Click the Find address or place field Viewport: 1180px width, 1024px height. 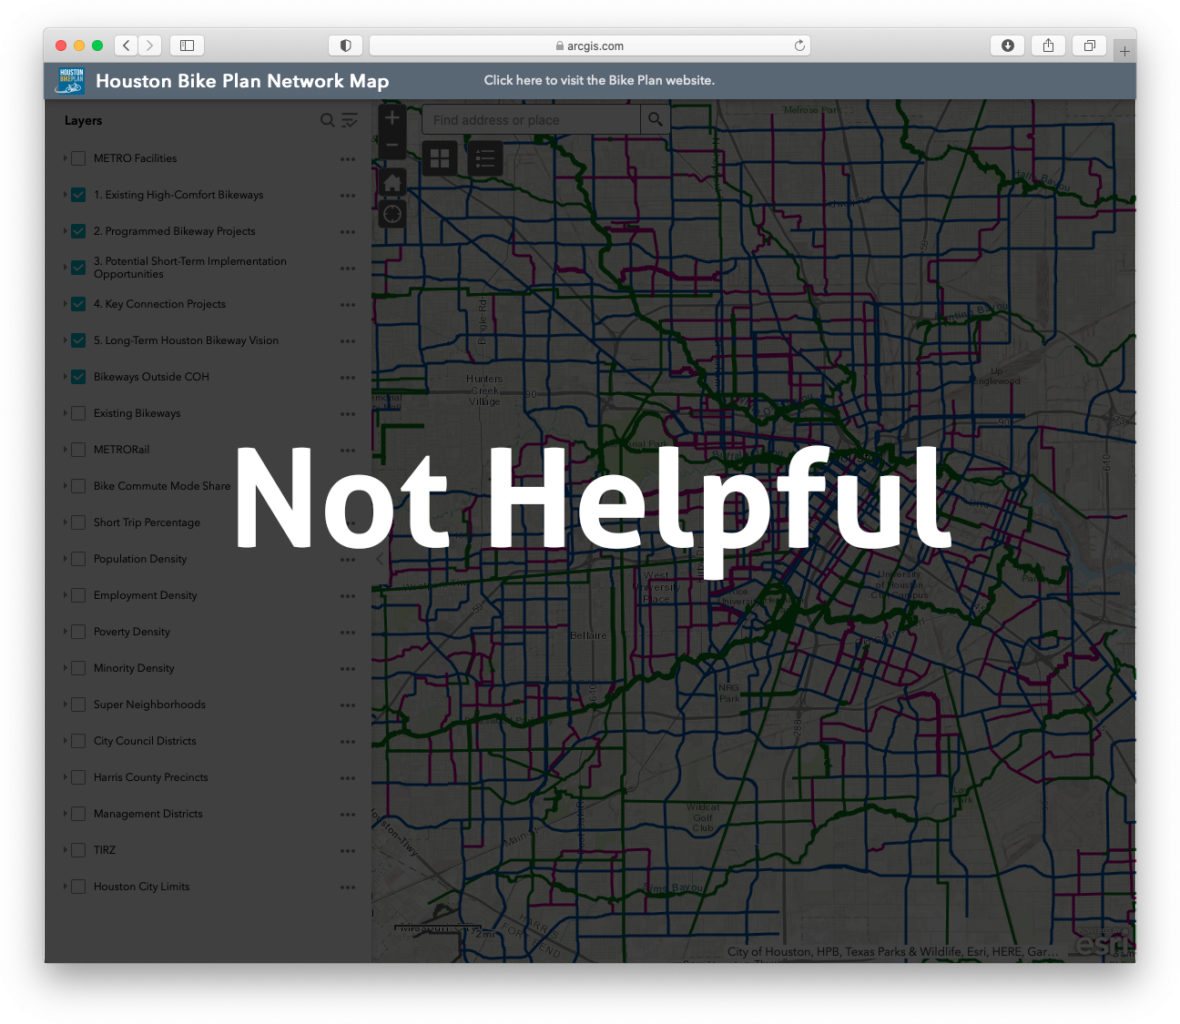point(531,120)
